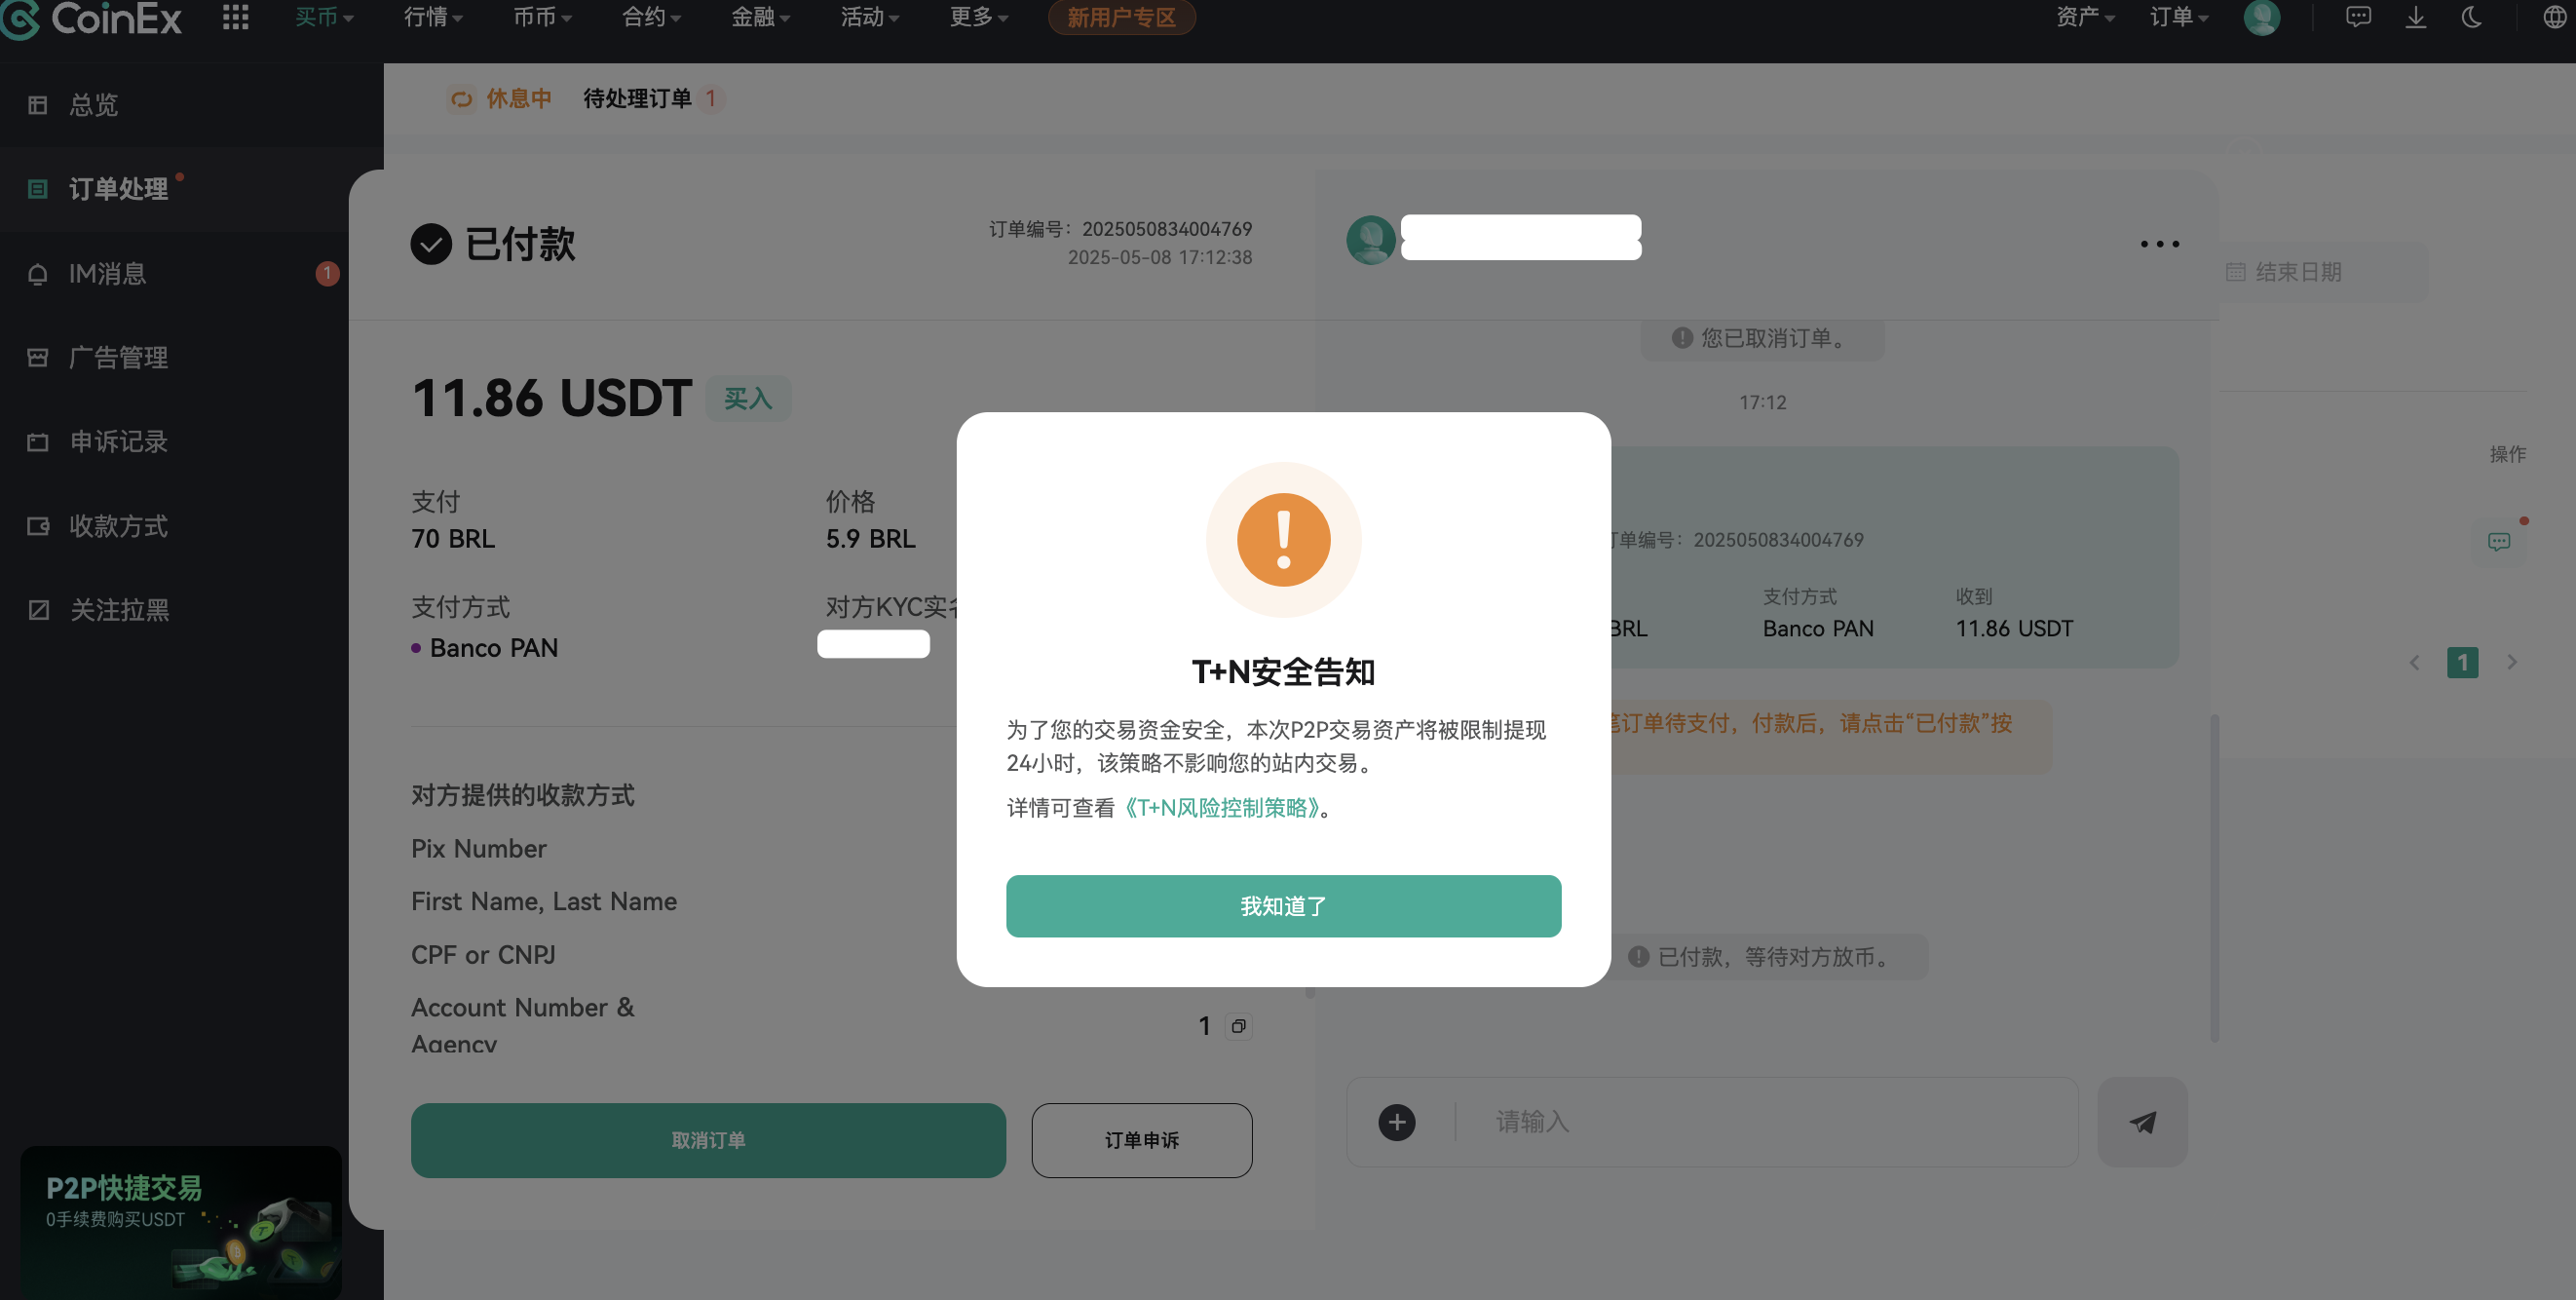Confirm the notice with 我知道了 button
Screen dimensions: 2576x1300
(1283, 906)
